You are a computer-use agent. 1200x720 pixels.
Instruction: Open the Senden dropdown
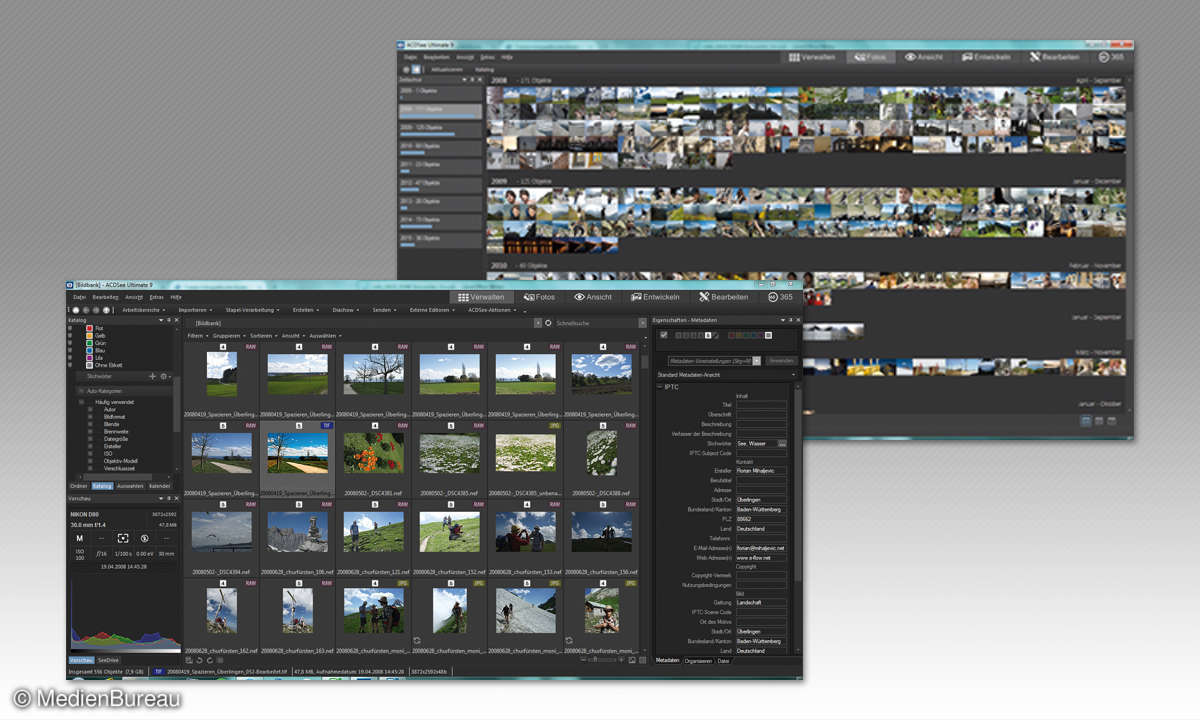[384, 310]
